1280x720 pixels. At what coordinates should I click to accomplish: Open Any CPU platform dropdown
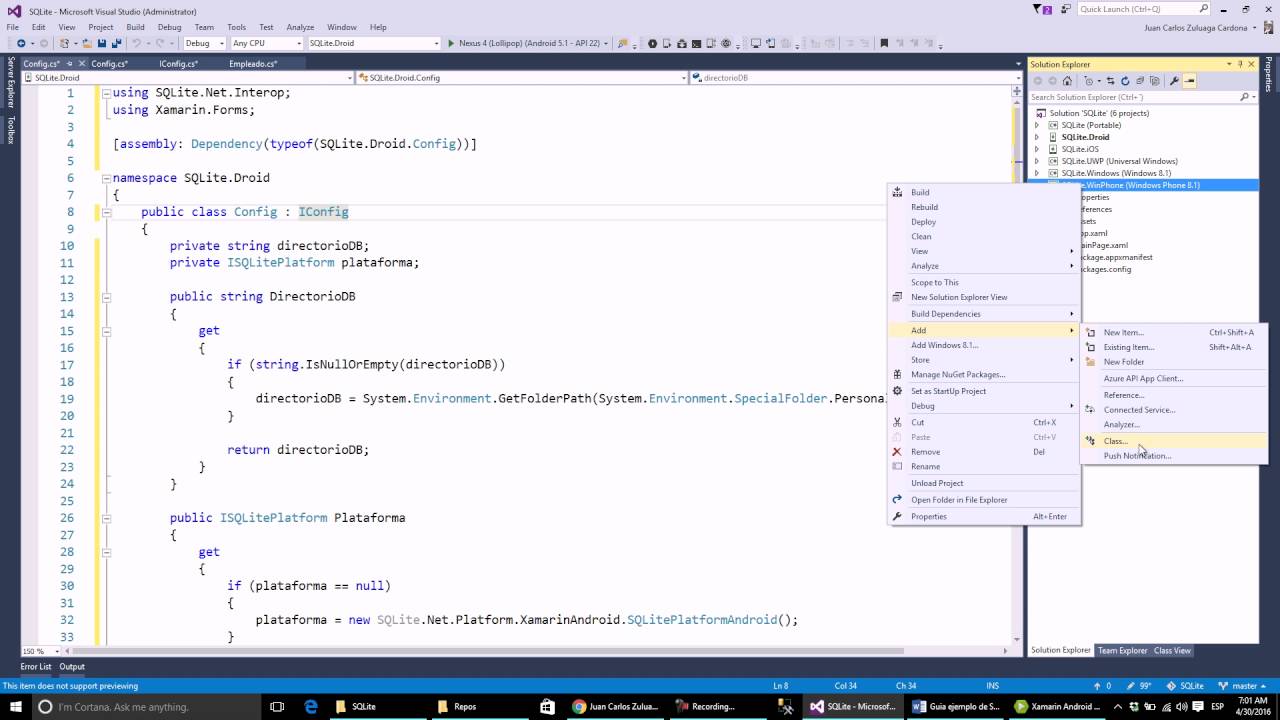point(298,43)
